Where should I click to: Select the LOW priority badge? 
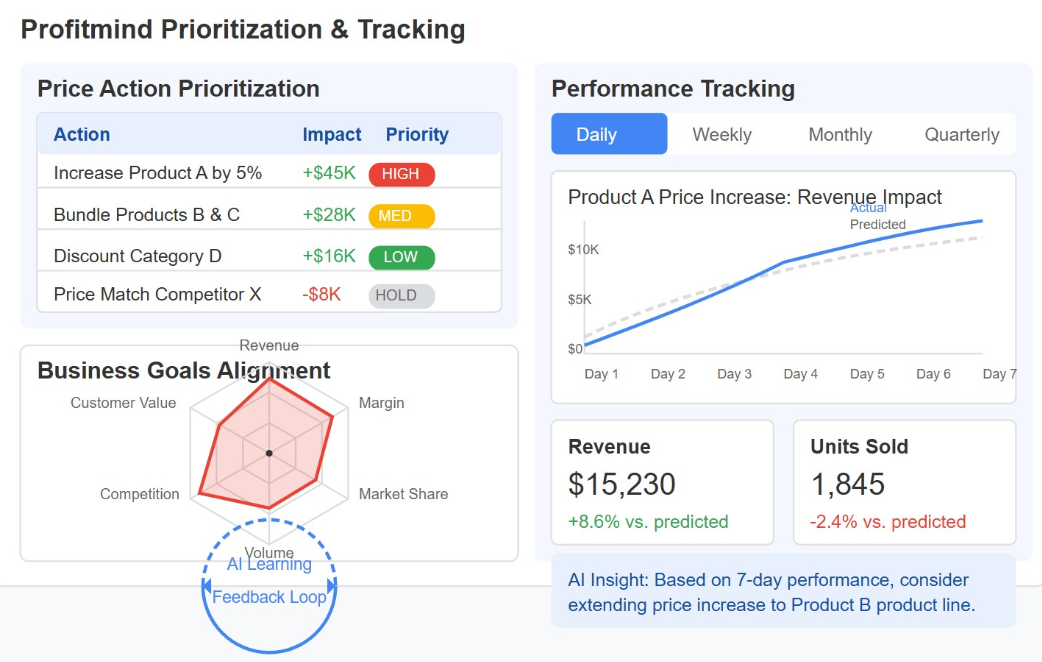pyautogui.click(x=401, y=257)
